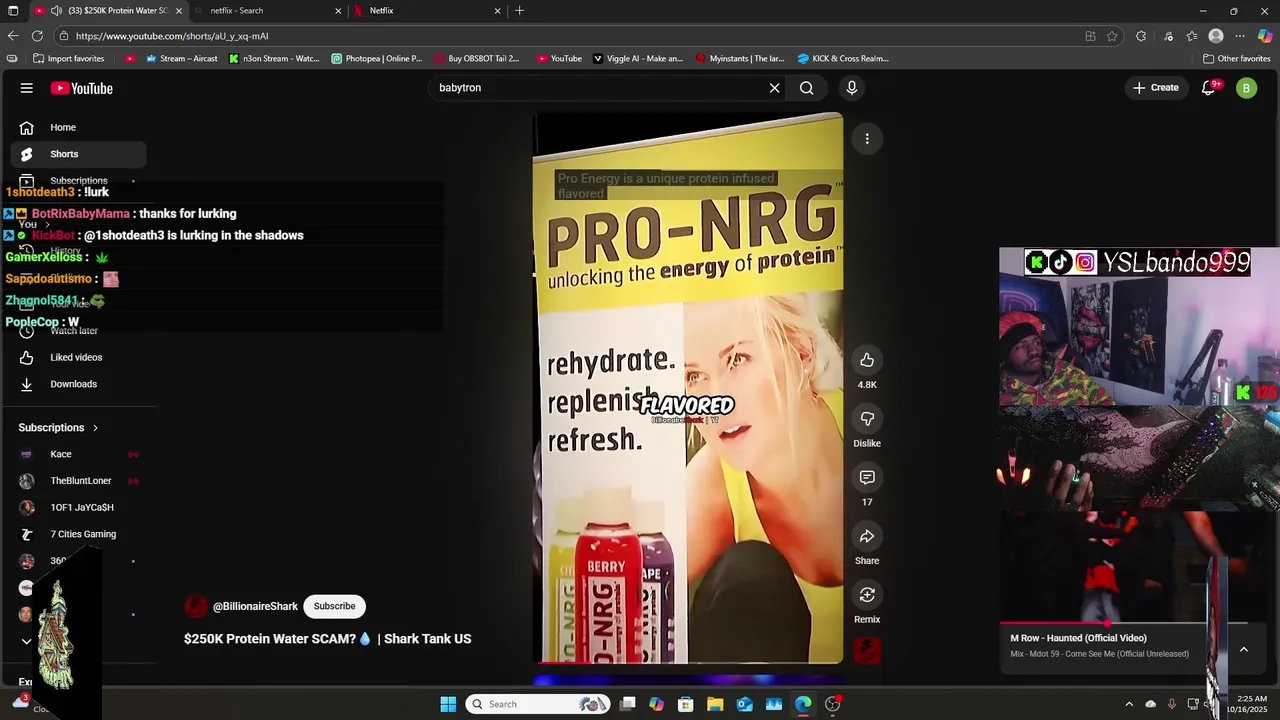Open Edge settings three-dot menu
The image size is (1280, 720).
coord(1240,36)
